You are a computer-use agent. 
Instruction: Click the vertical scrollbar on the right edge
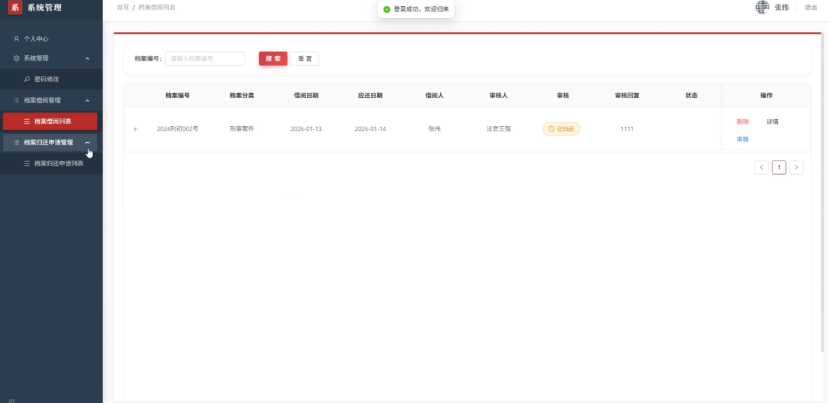click(x=822, y=191)
